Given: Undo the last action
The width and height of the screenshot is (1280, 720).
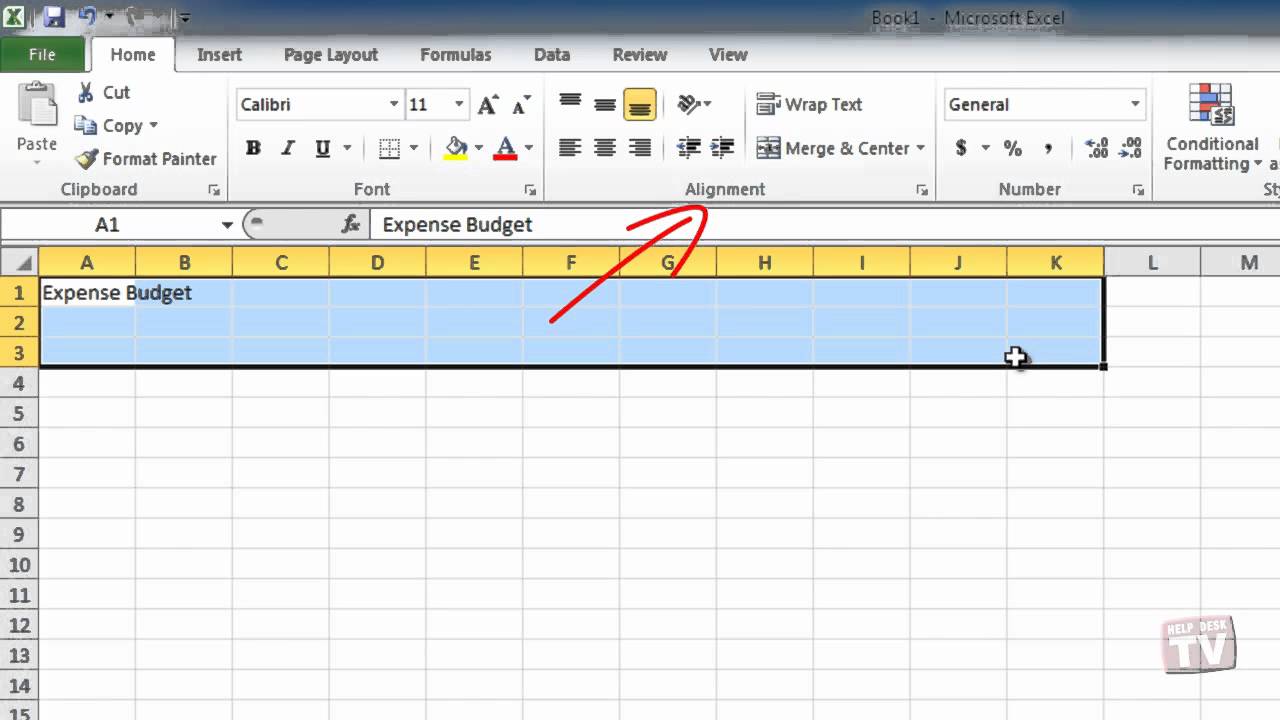Looking at the screenshot, I should click(x=87, y=17).
